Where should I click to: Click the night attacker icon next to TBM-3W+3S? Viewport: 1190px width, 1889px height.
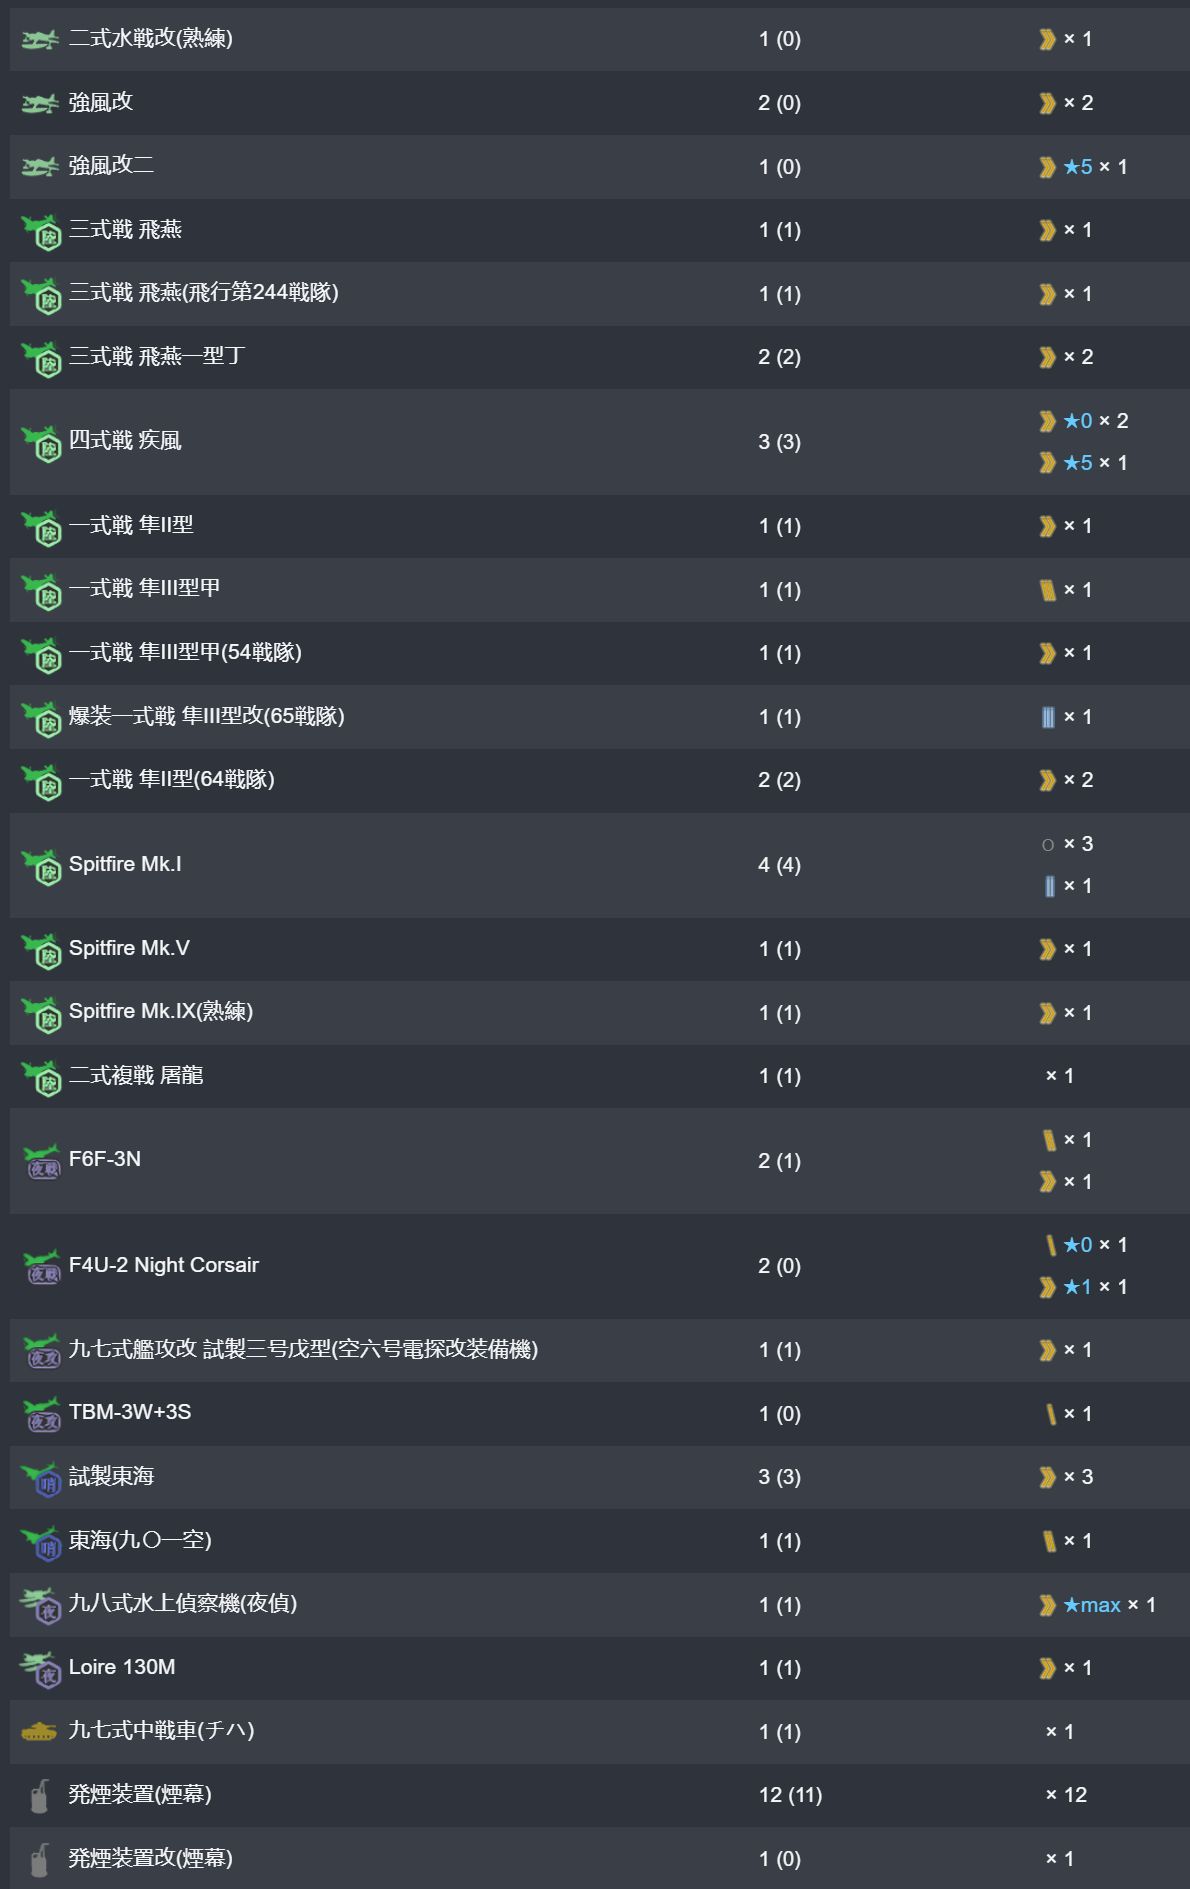42,1415
